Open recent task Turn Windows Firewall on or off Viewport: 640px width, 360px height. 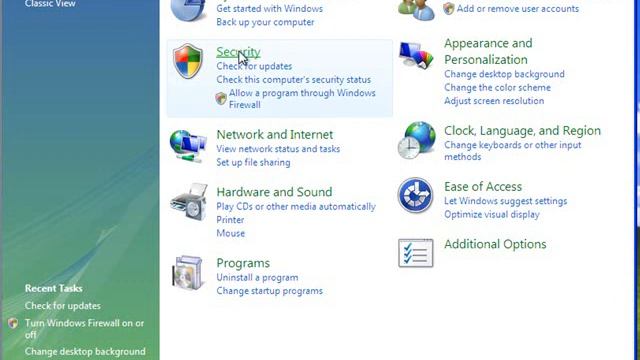[84, 329]
